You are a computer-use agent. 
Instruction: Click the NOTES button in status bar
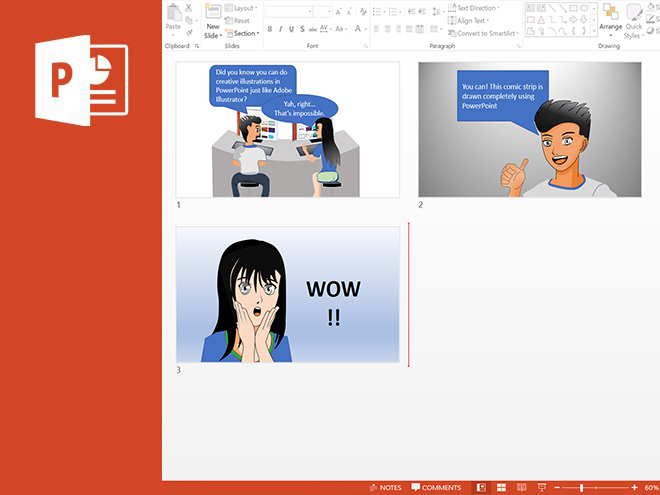point(385,487)
